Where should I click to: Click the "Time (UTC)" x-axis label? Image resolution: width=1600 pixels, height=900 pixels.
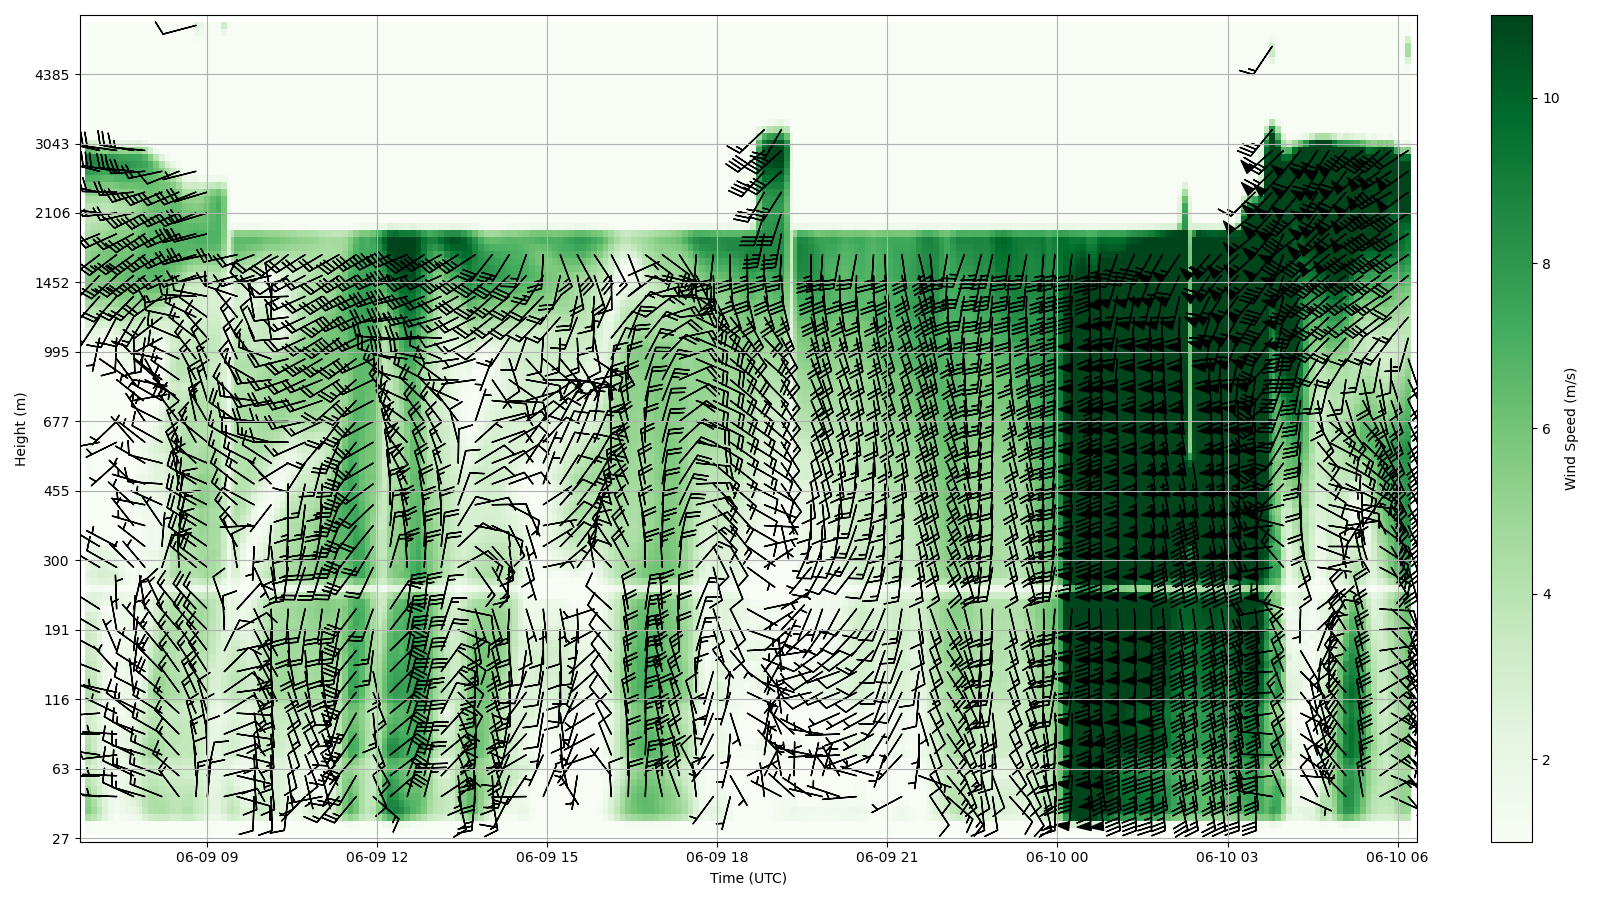(748, 878)
